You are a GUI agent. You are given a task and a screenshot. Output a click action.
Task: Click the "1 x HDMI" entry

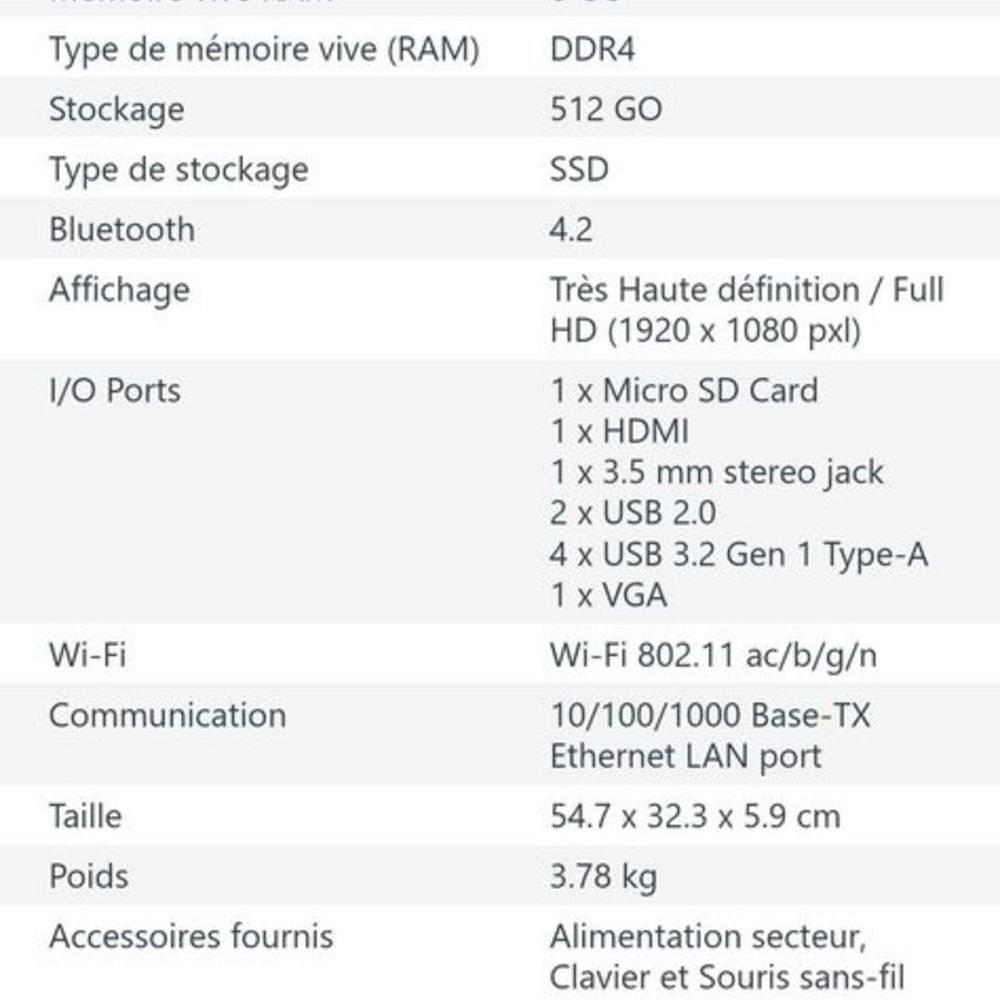tap(619, 431)
